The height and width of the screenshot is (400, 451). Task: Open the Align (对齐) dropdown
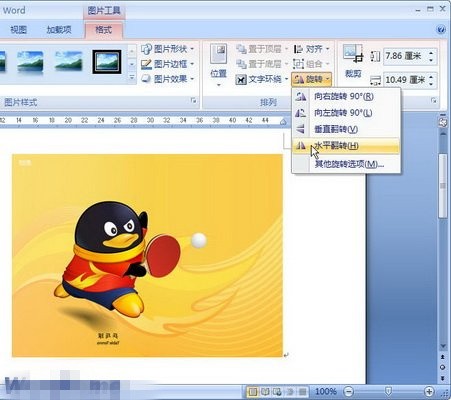coord(312,49)
